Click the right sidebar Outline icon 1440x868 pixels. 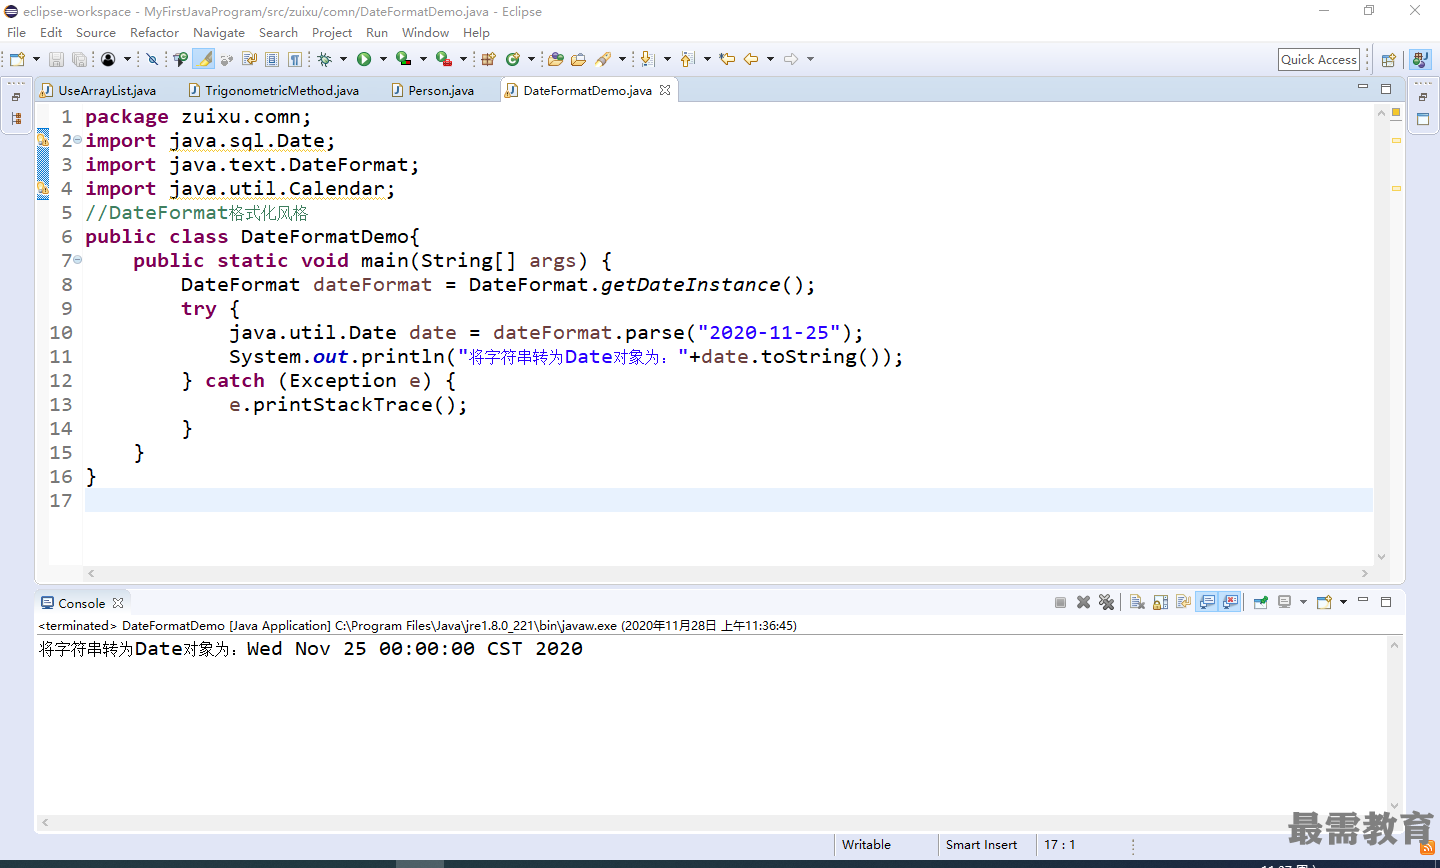click(x=1423, y=119)
